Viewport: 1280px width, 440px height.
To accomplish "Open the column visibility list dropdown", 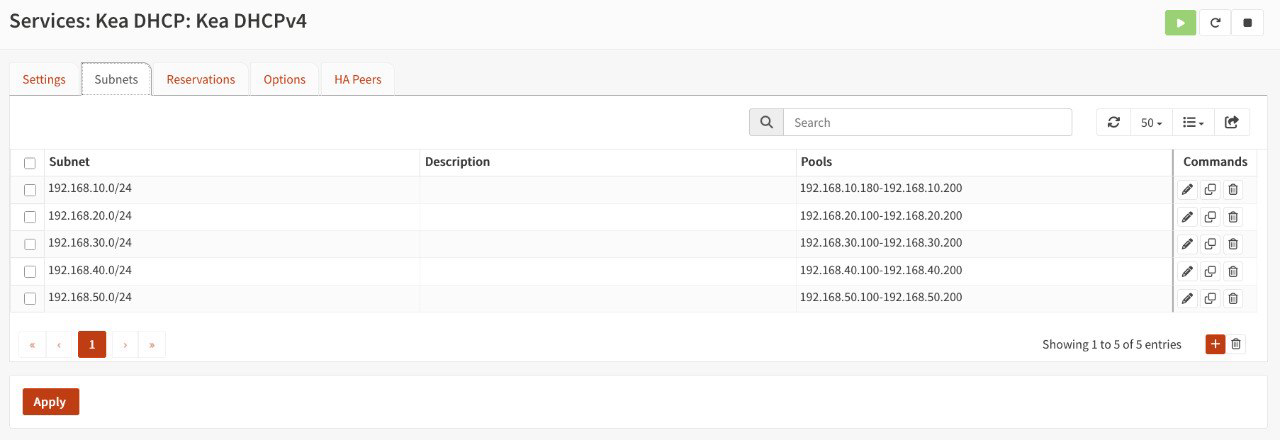I will point(1193,122).
